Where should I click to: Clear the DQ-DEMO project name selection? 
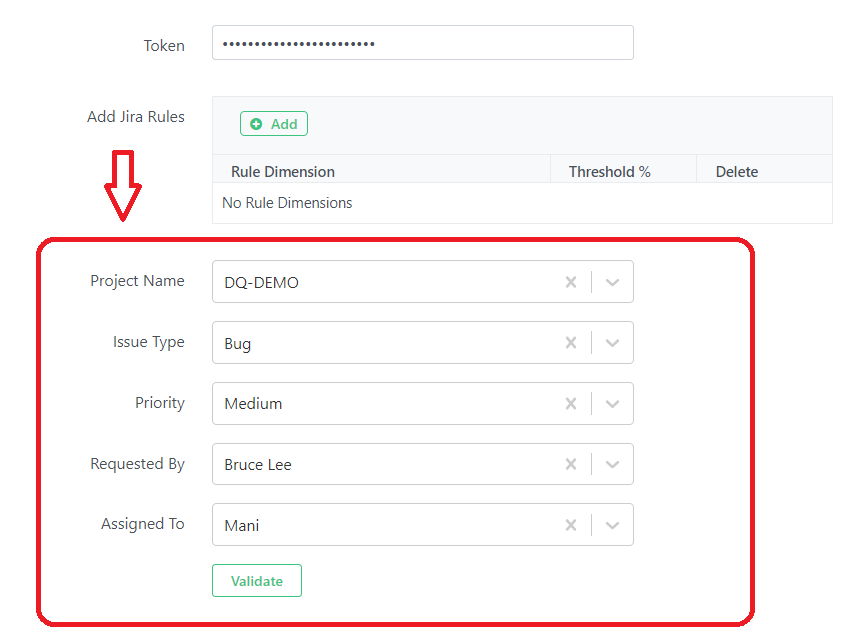571,282
